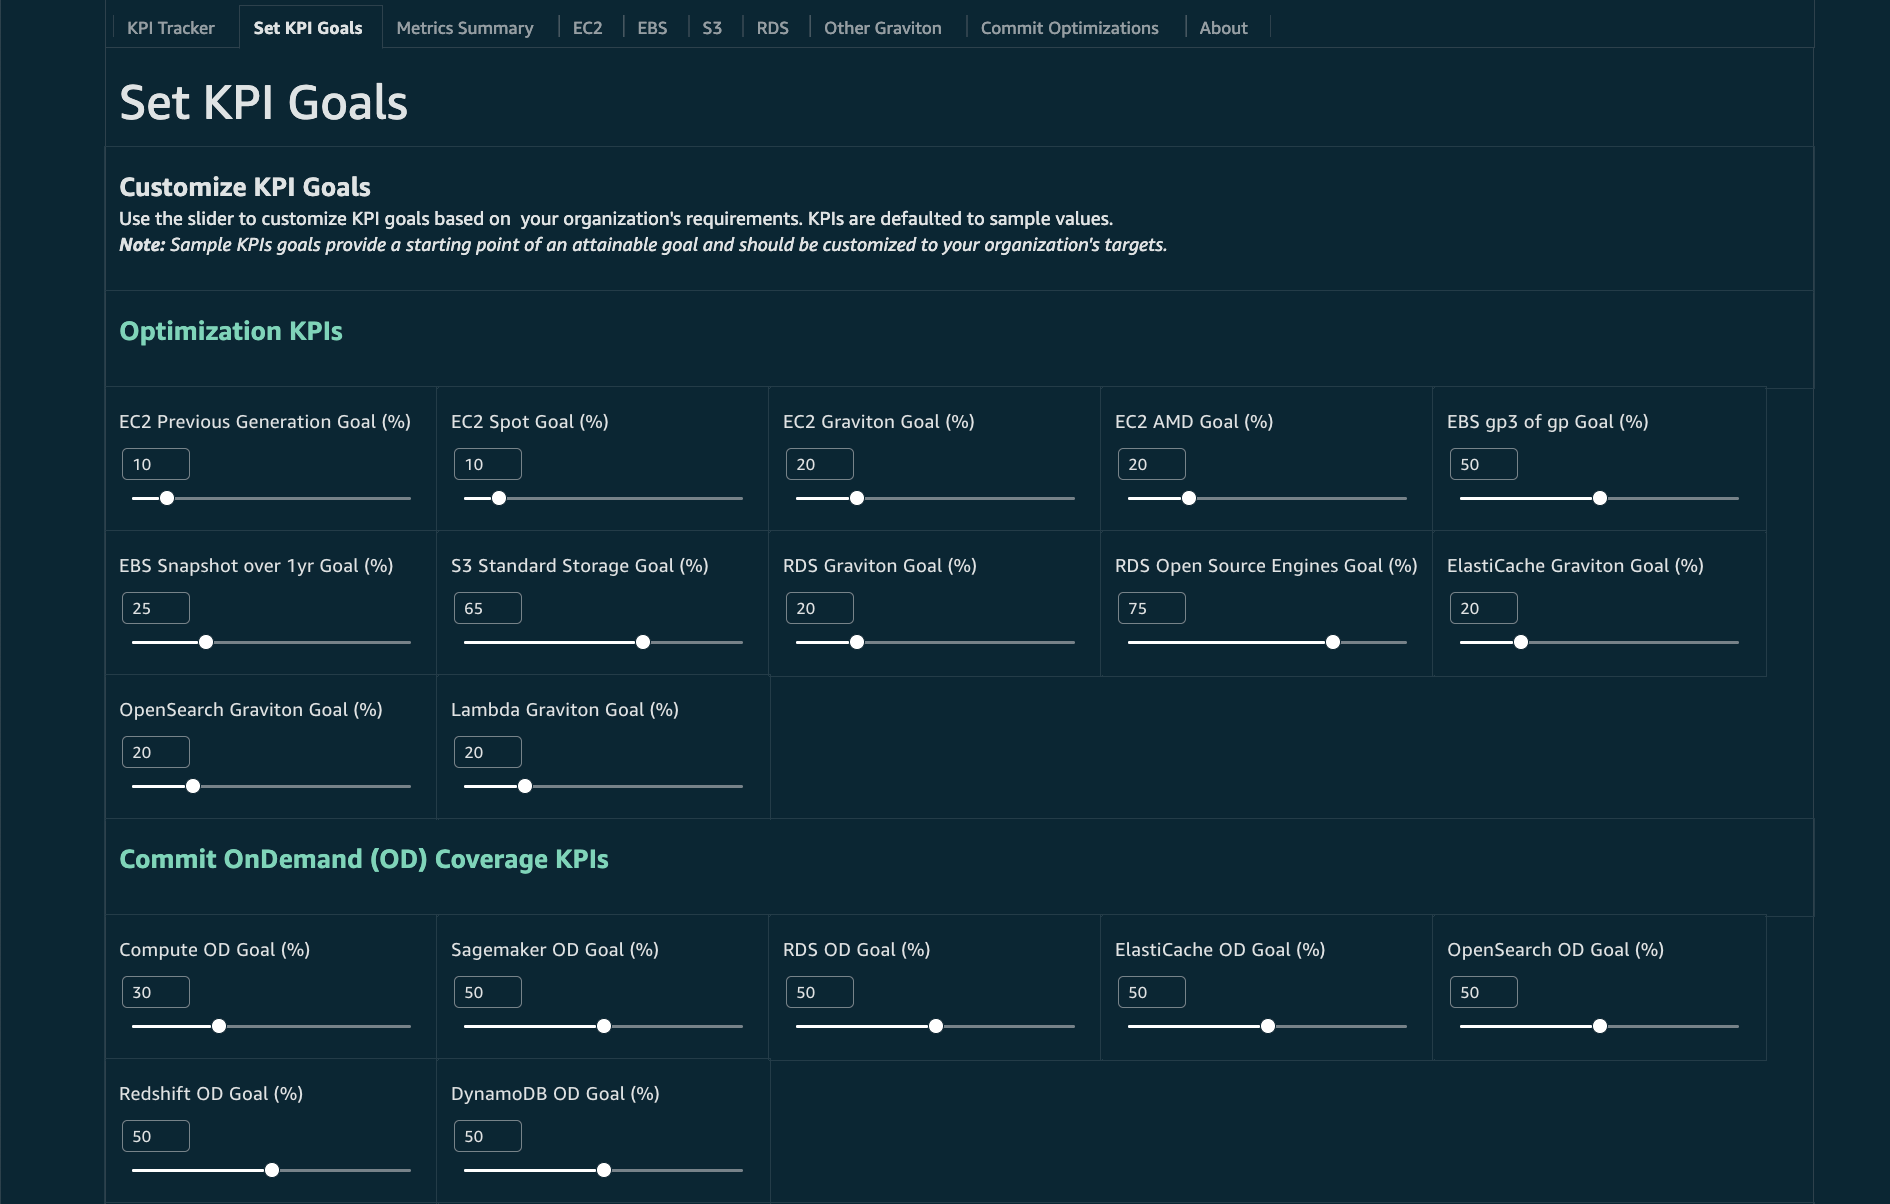
Task: Switch to Metrics Summary tab
Action: tap(465, 28)
